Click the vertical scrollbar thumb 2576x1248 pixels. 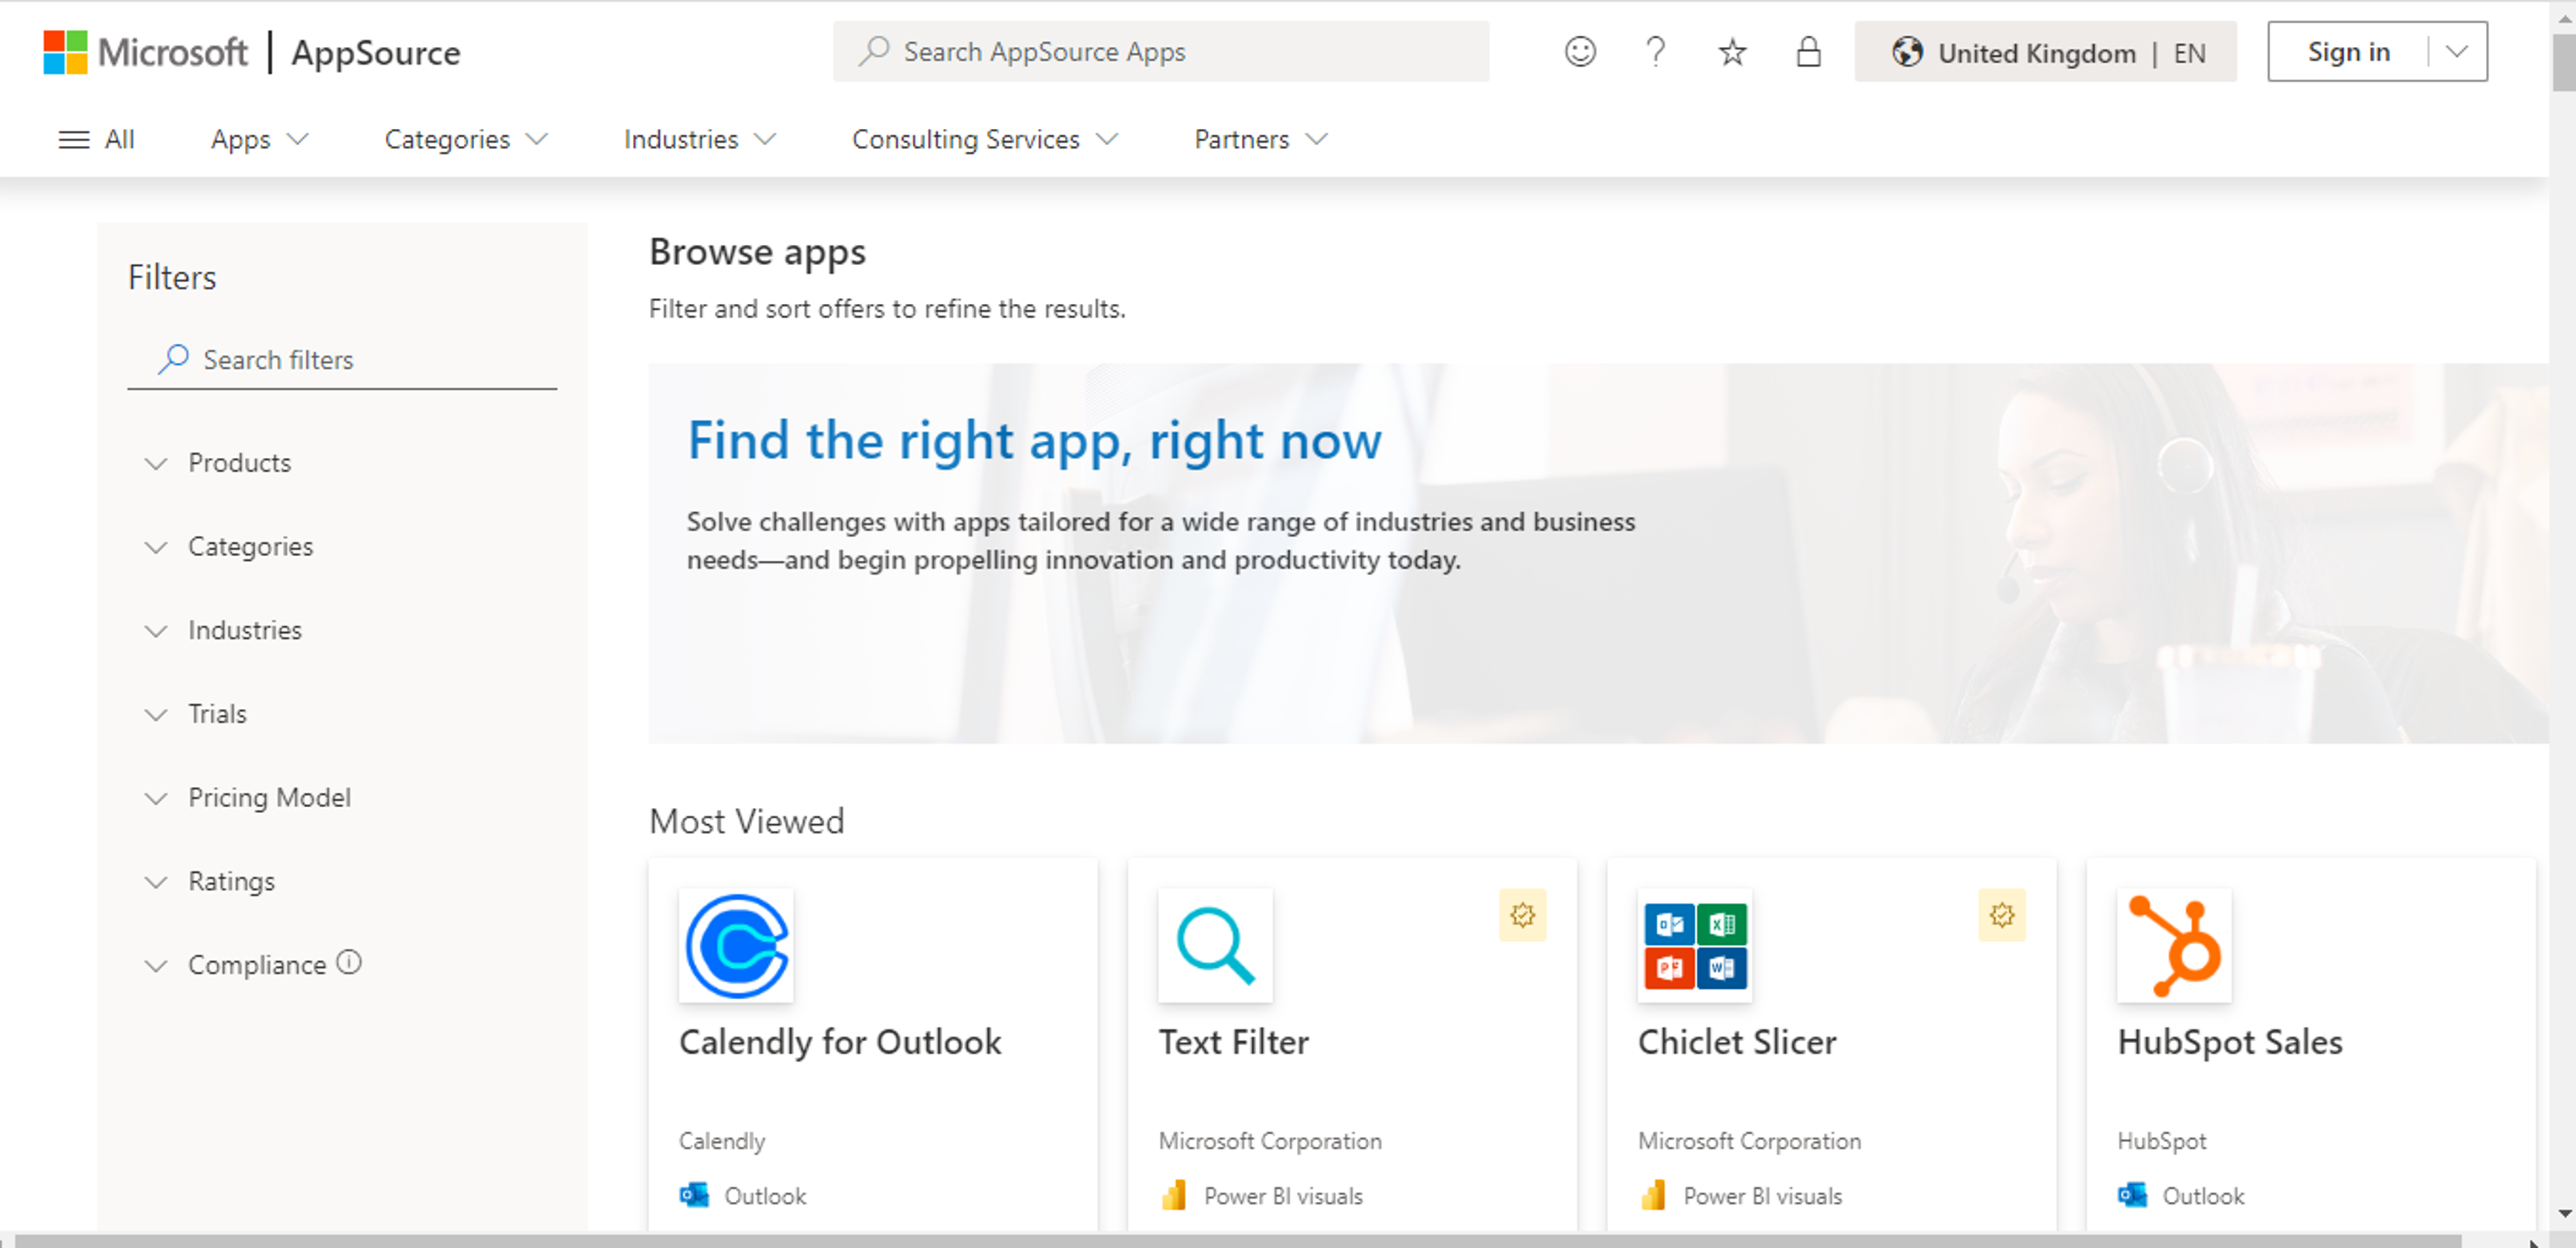pos(2563,62)
